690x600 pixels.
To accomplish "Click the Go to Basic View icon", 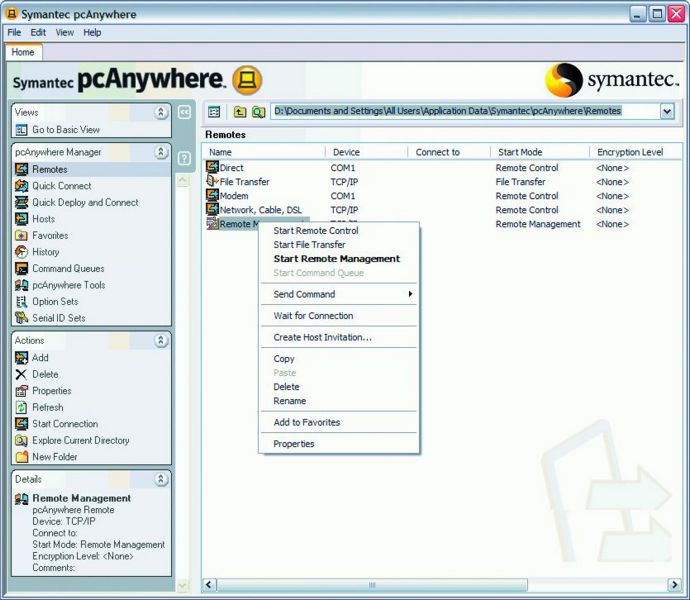I will (22, 130).
